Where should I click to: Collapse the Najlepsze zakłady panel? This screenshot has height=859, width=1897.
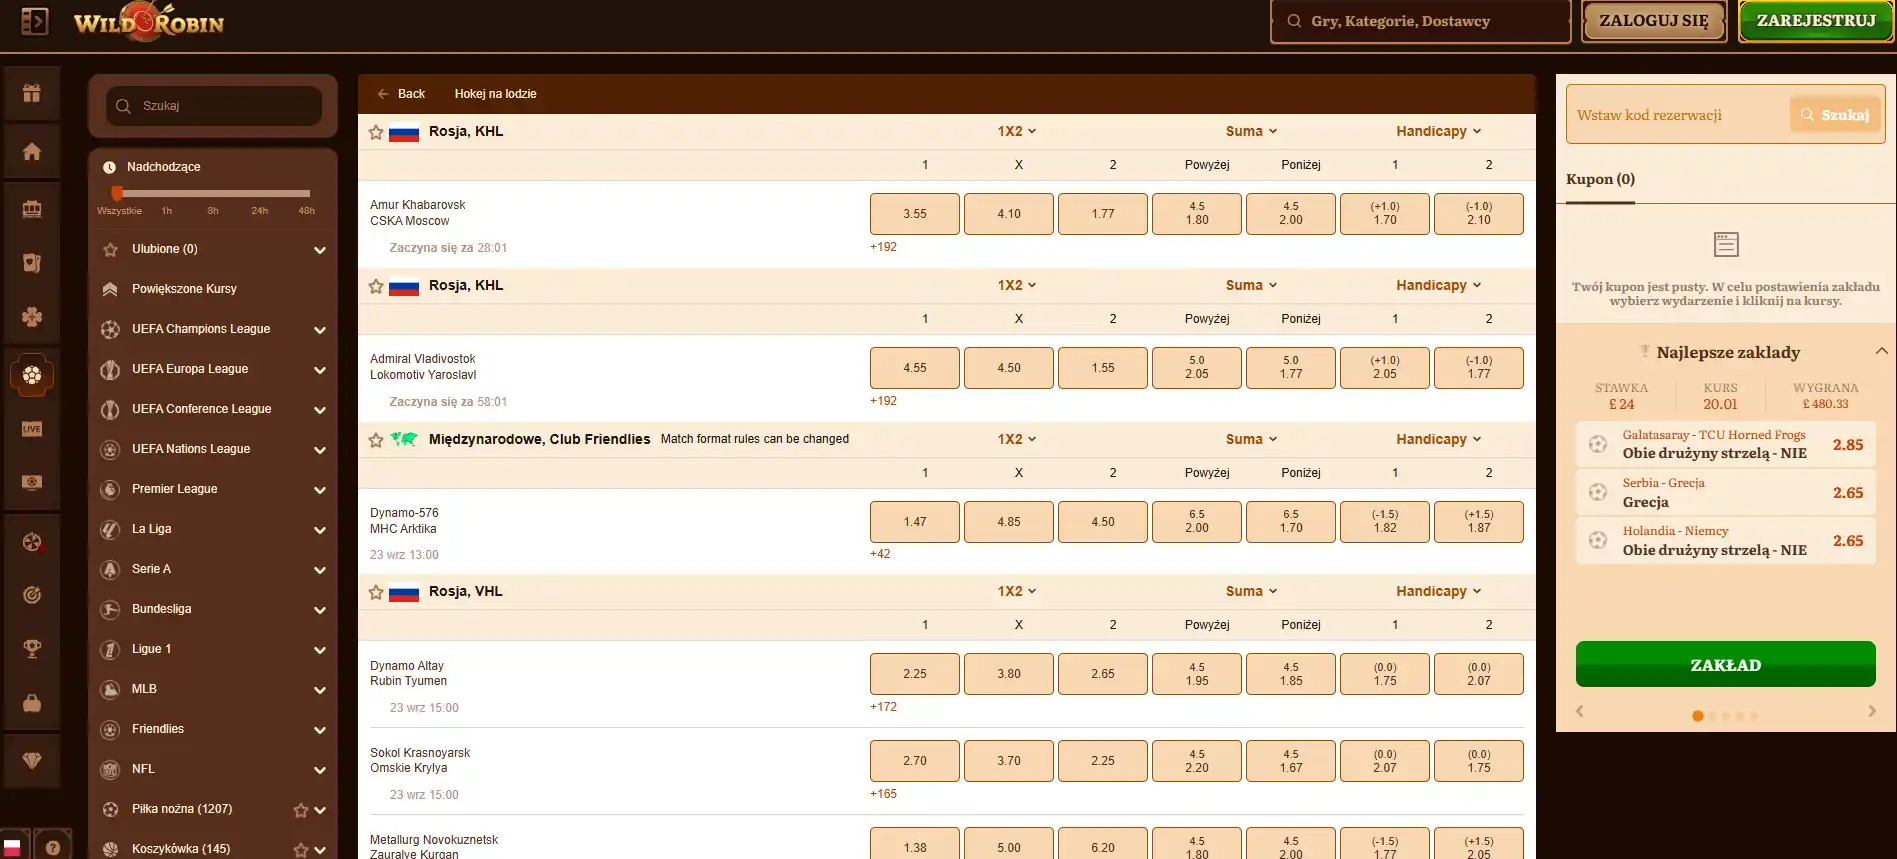point(1881,351)
